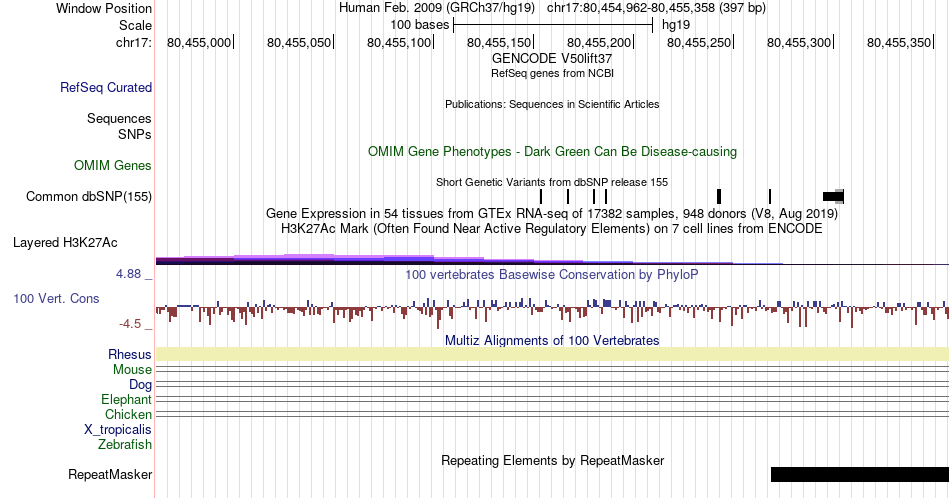Select the yellow Rhesus alignment bar
The width and height of the screenshot is (950, 498).
coord(552,354)
